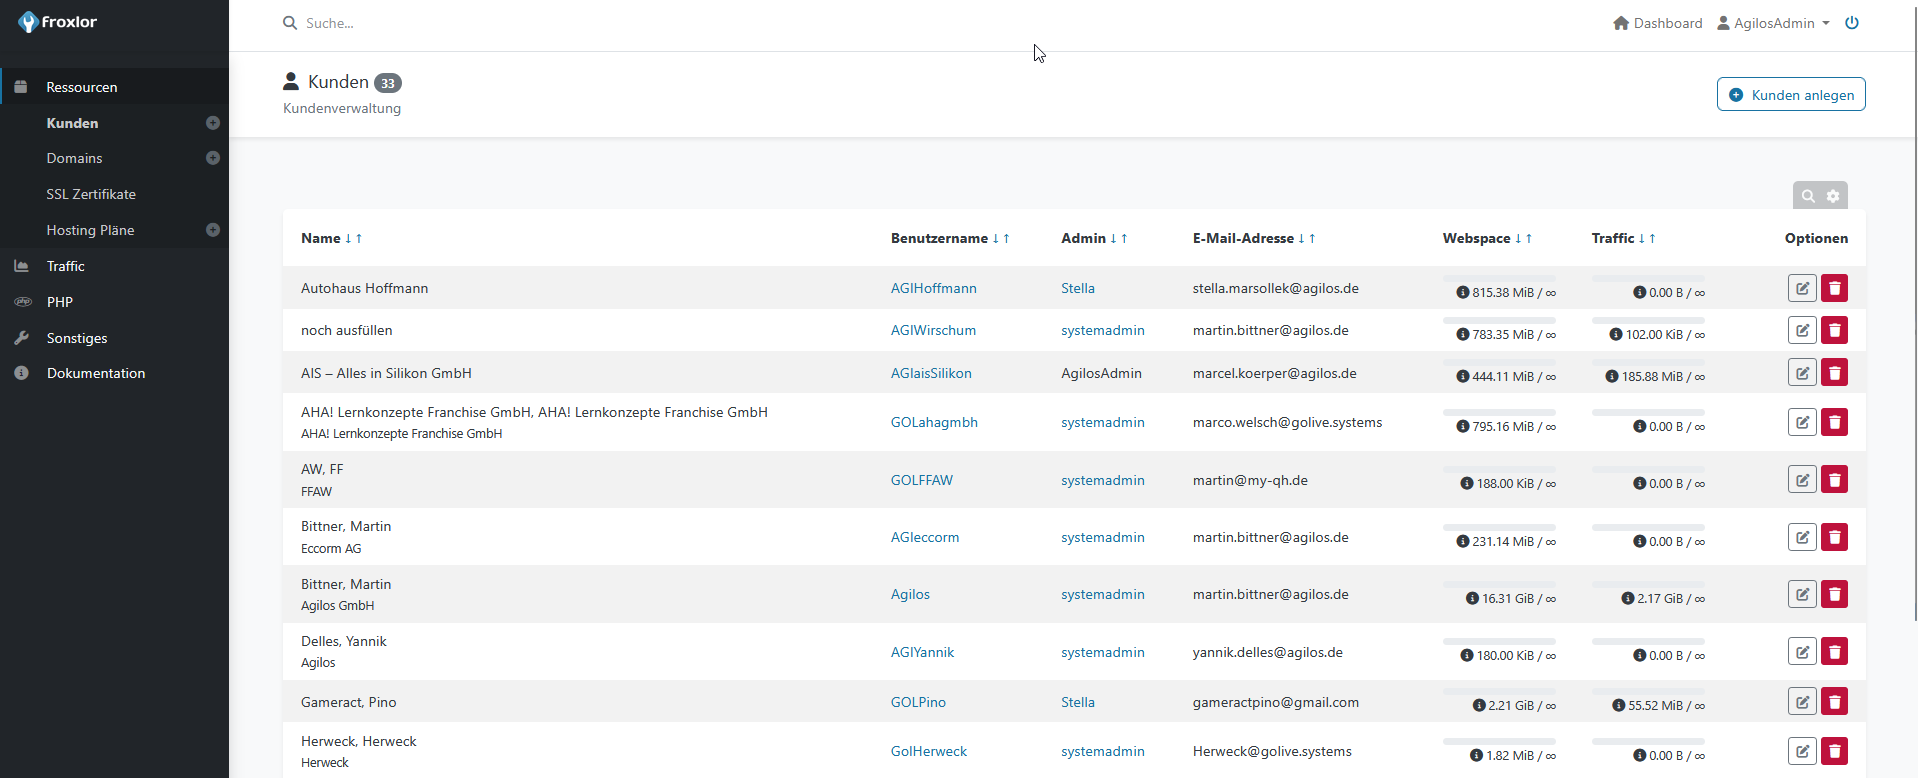The width and height of the screenshot is (1918, 778).
Task: Edit the Agilos GmbH customer row
Action: (1802, 594)
